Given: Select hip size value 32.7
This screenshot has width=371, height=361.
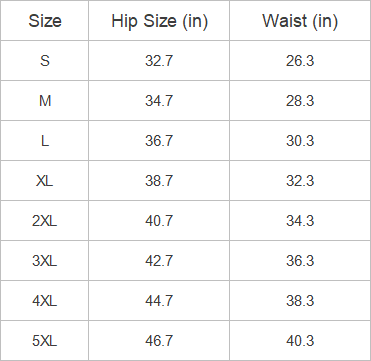Looking at the screenshot, I should point(159,61).
